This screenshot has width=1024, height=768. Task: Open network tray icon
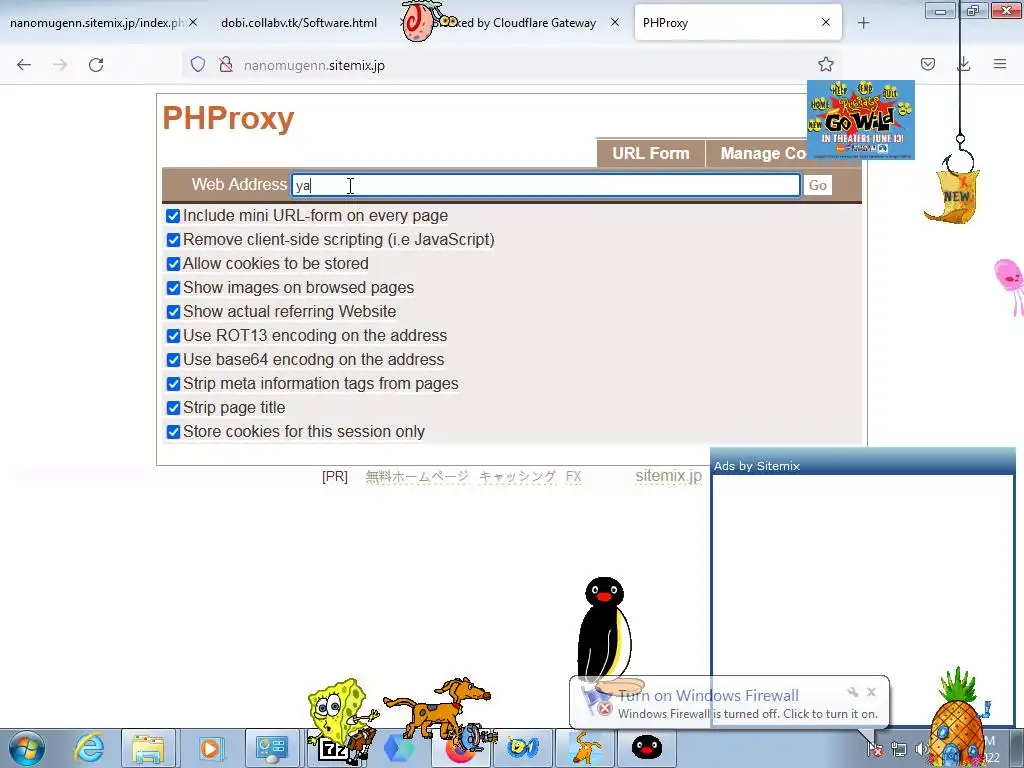tap(899, 749)
